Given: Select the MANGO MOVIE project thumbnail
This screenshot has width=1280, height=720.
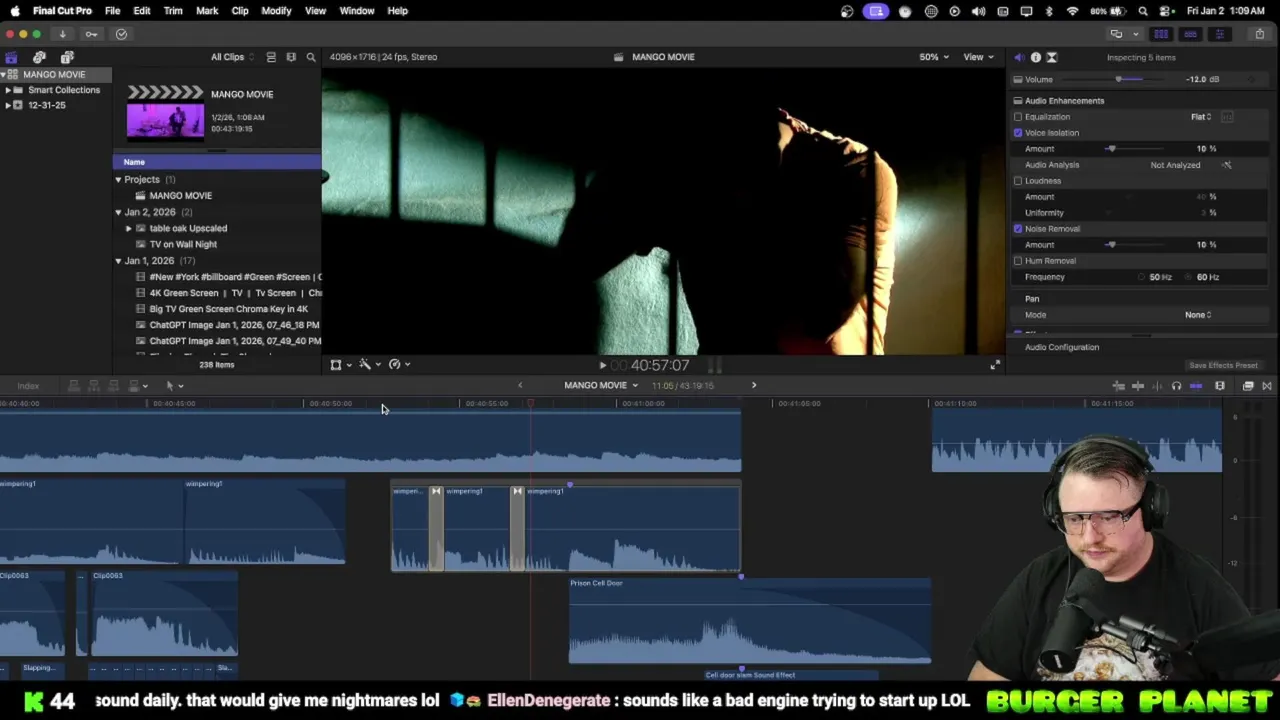Looking at the screenshot, I should [x=165, y=112].
